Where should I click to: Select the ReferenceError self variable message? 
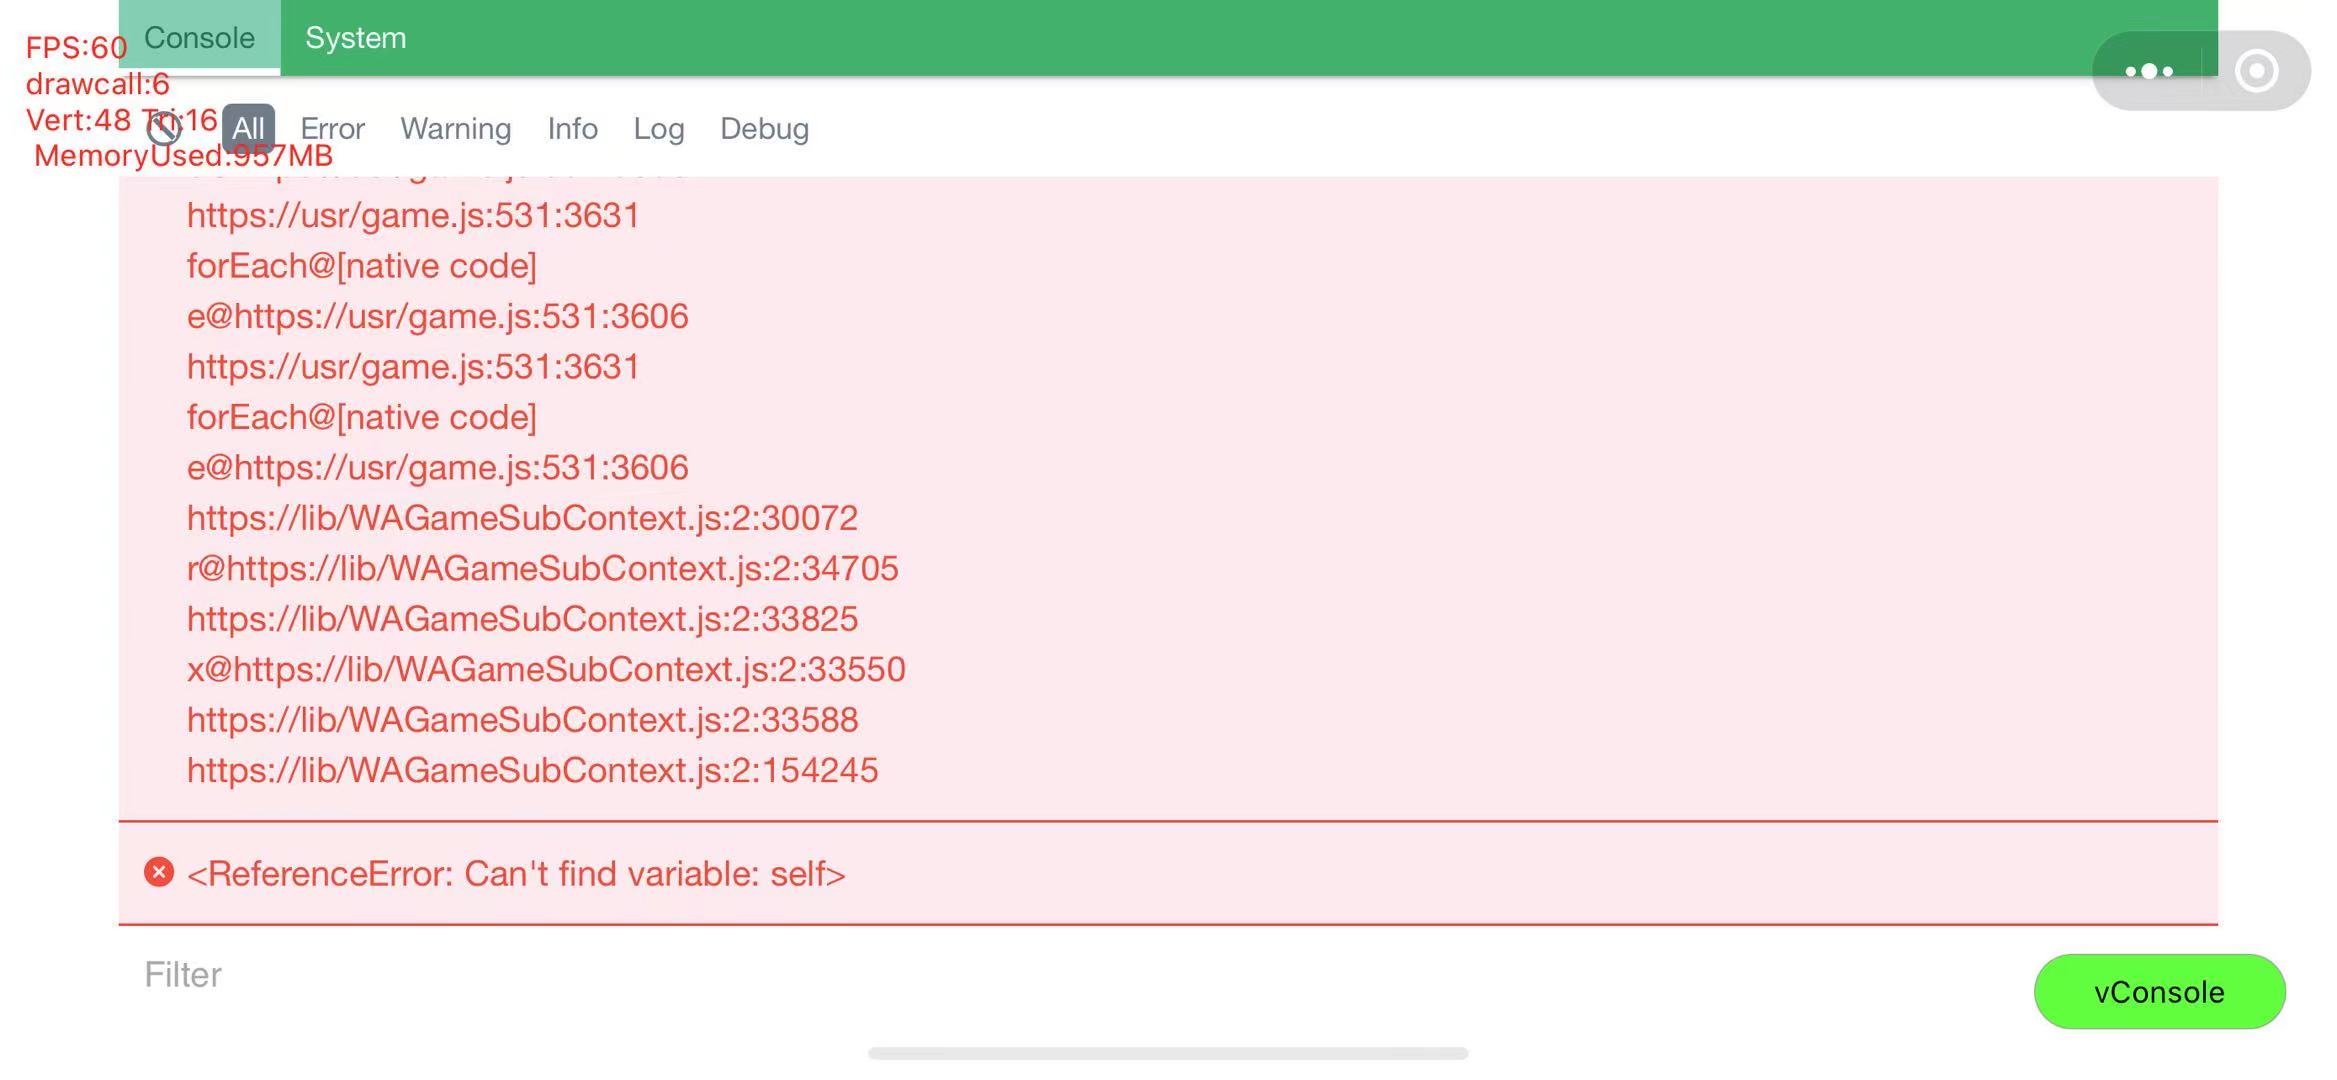click(x=516, y=874)
